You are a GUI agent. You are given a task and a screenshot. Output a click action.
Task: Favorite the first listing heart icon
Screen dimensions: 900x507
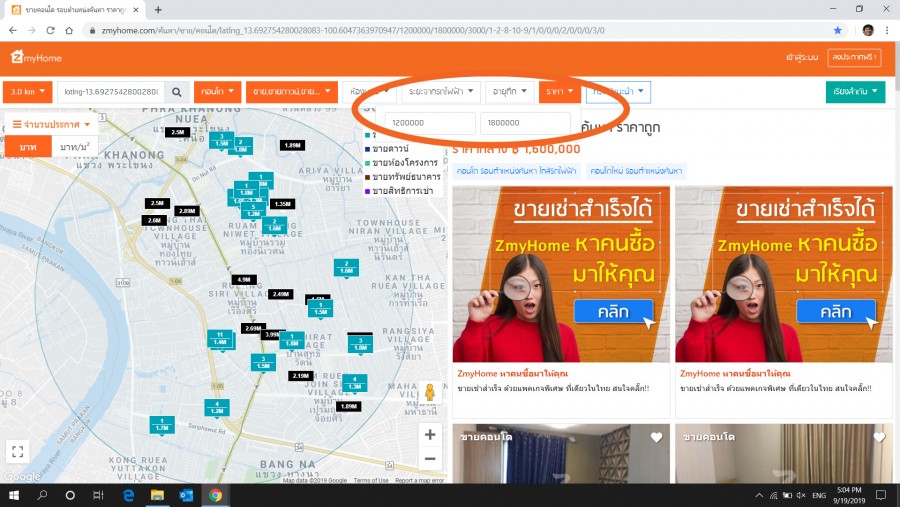(x=657, y=438)
